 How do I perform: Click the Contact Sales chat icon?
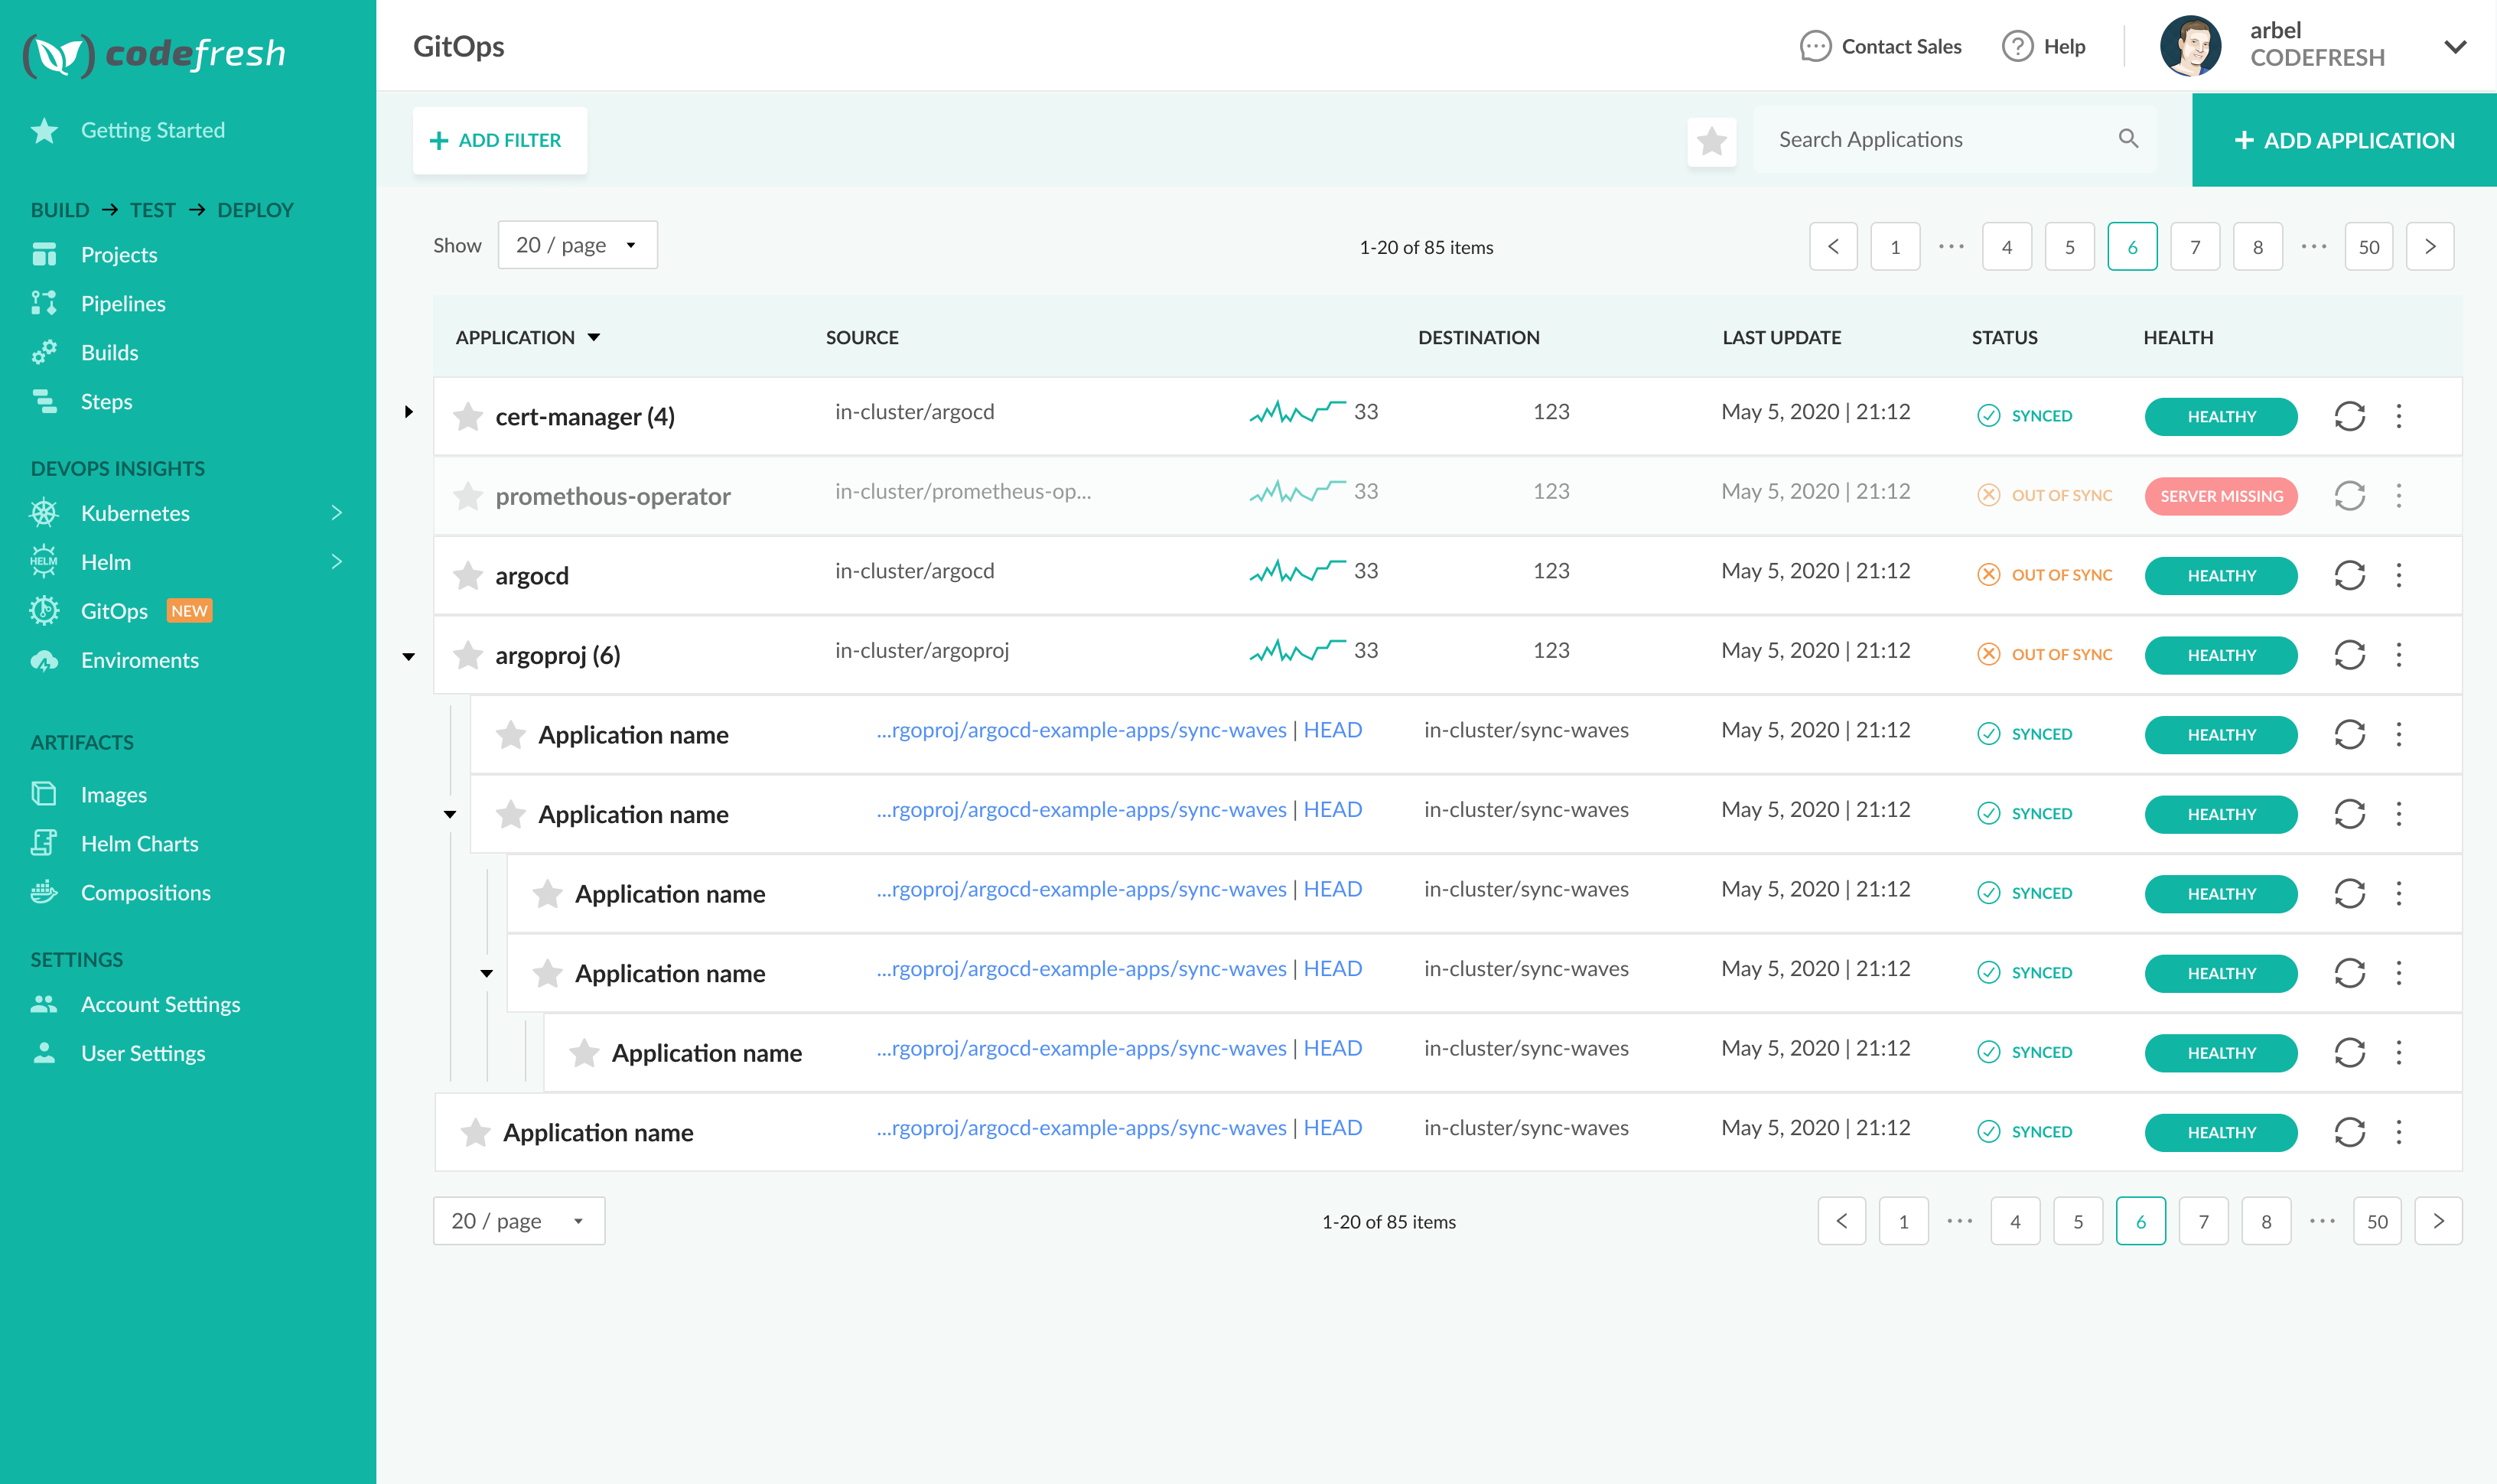[1815, 46]
